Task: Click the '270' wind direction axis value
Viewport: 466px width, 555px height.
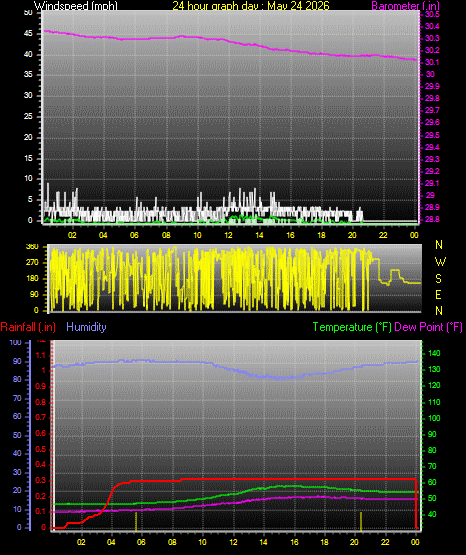Action: click(32, 263)
